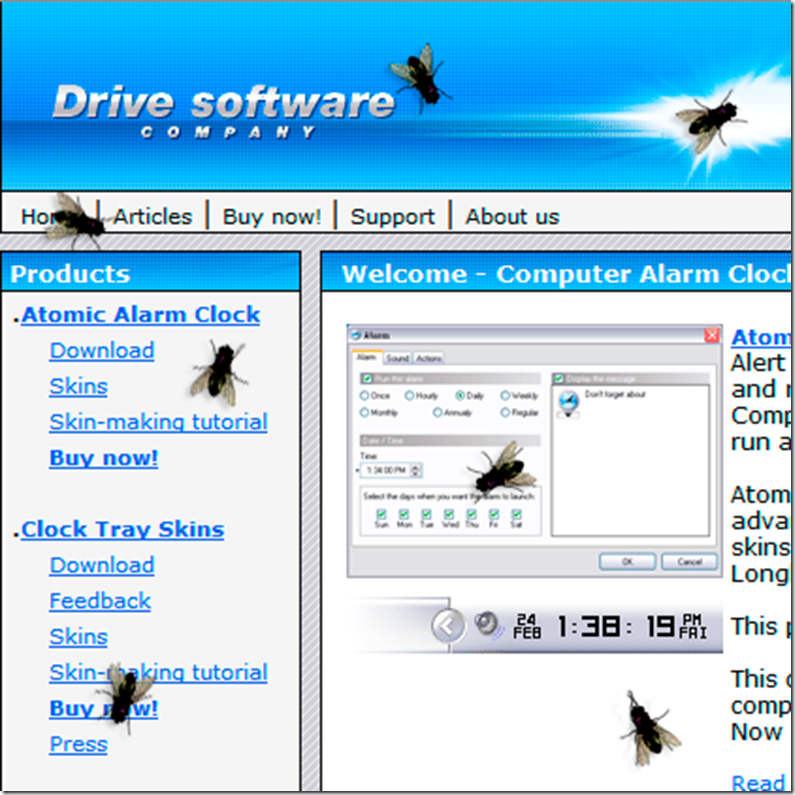Switch to the Alarm tab in the dialog
Viewport: 795px width, 795px height.
[x=367, y=357]
